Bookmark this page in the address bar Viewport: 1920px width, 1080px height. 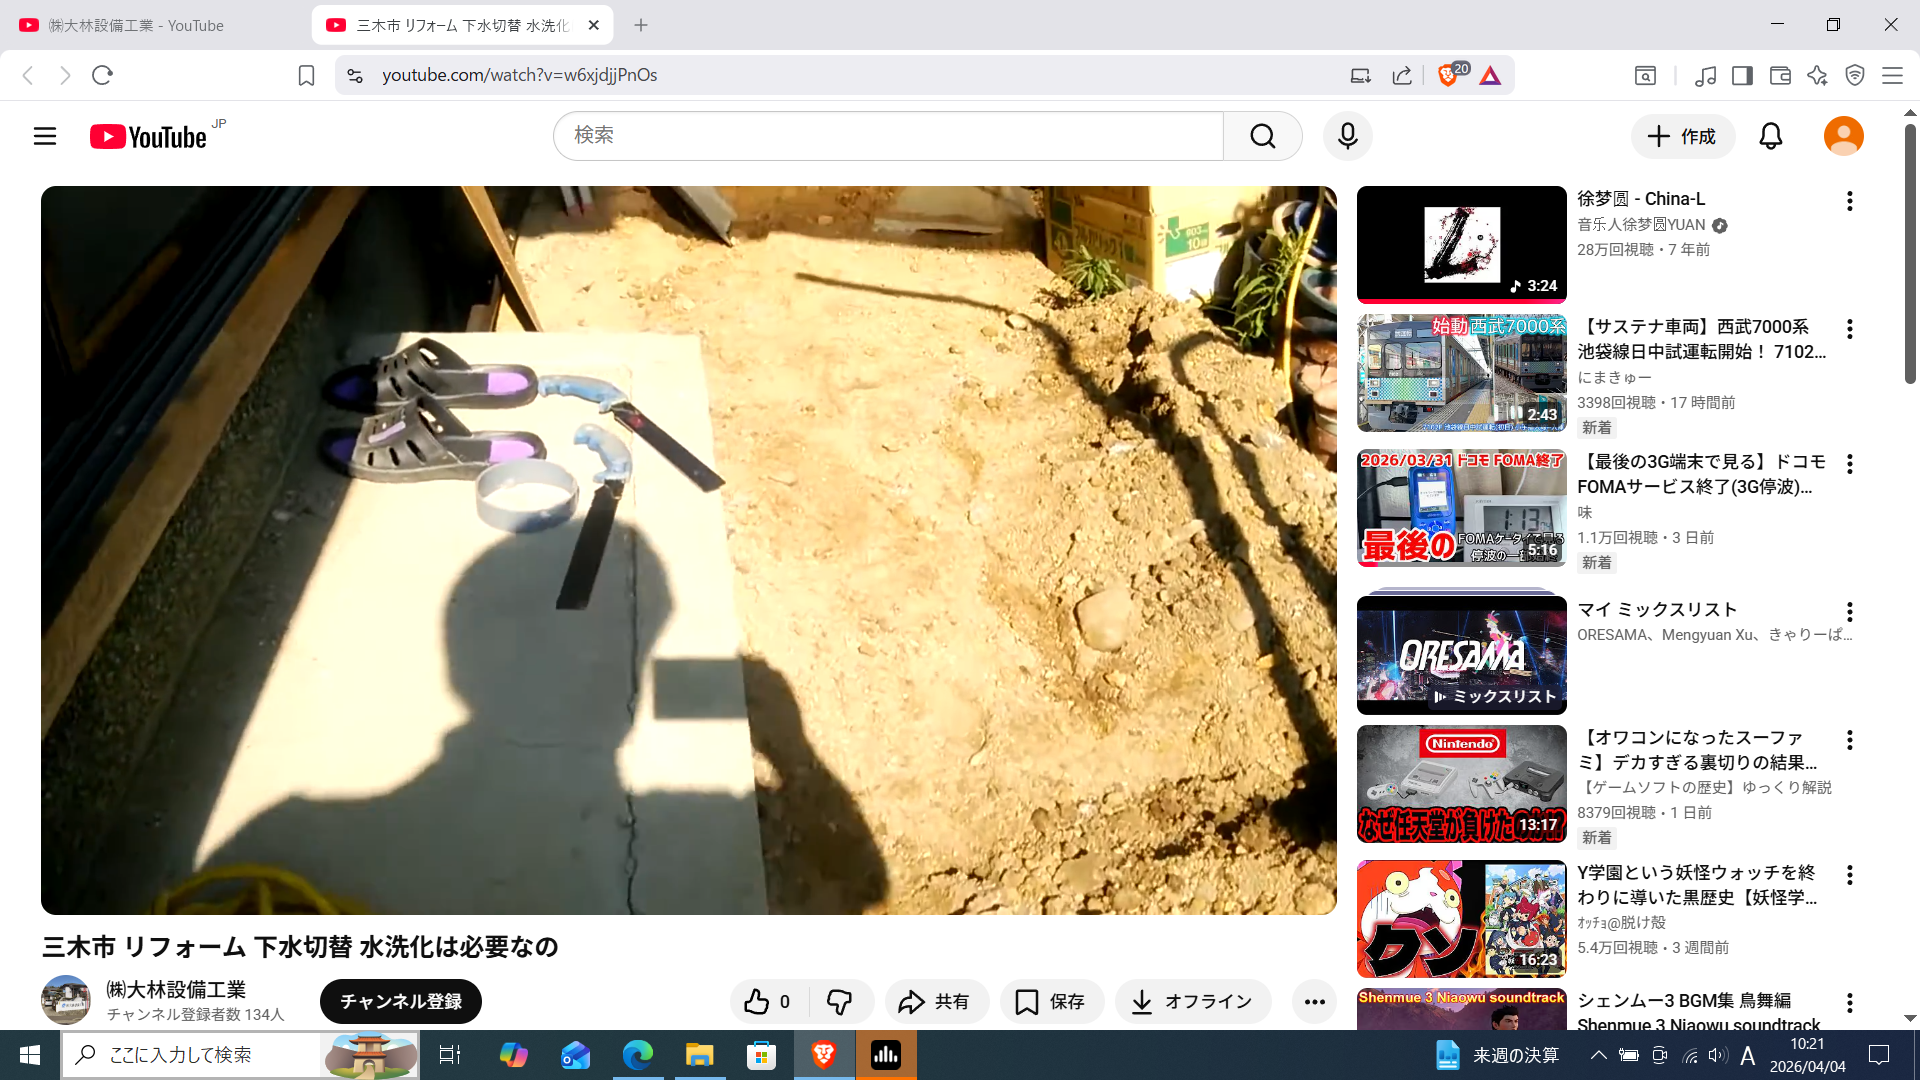click(306, 75)
